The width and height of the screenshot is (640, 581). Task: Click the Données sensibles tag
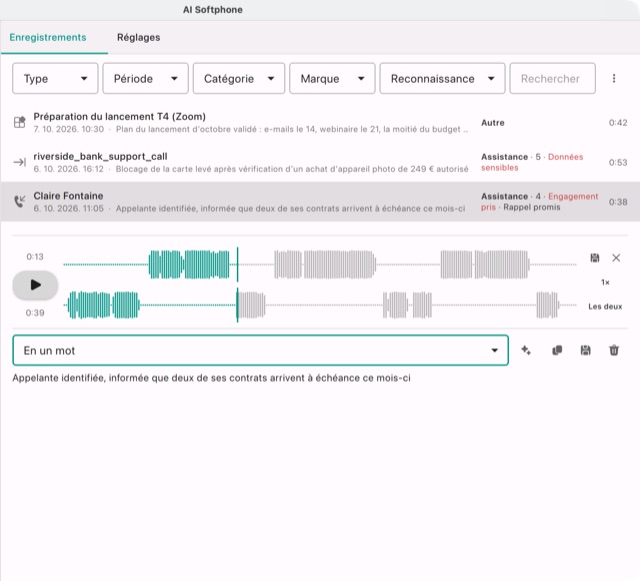point(532,162)
